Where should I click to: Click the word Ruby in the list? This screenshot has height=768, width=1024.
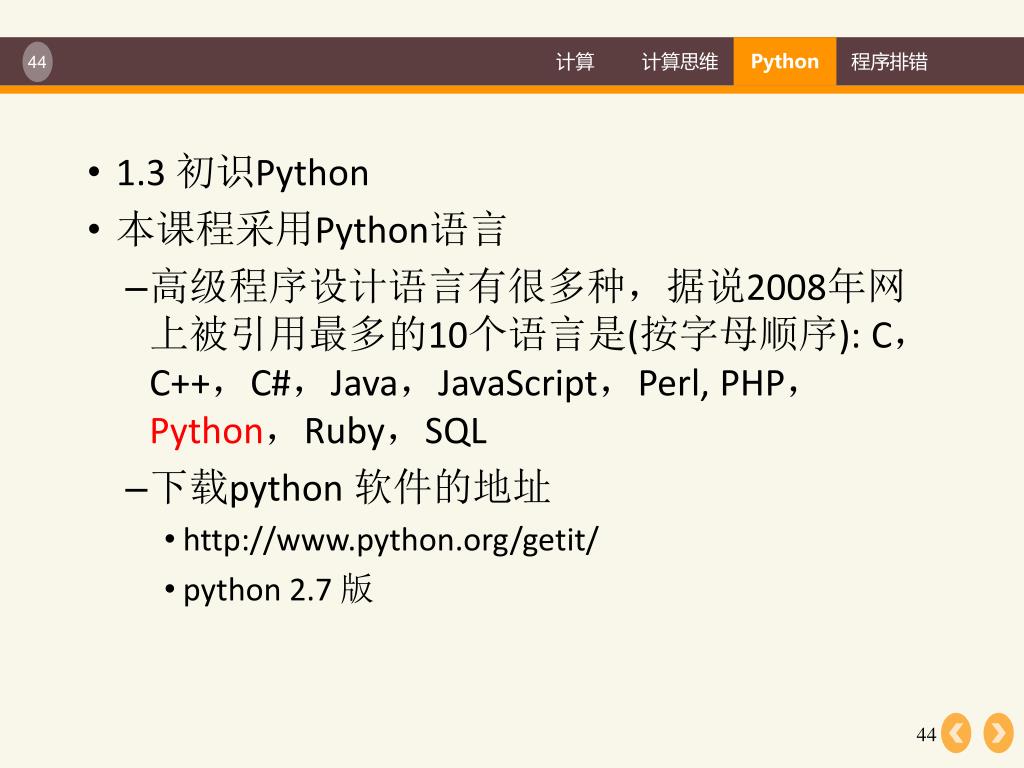(x=345, y=432)
